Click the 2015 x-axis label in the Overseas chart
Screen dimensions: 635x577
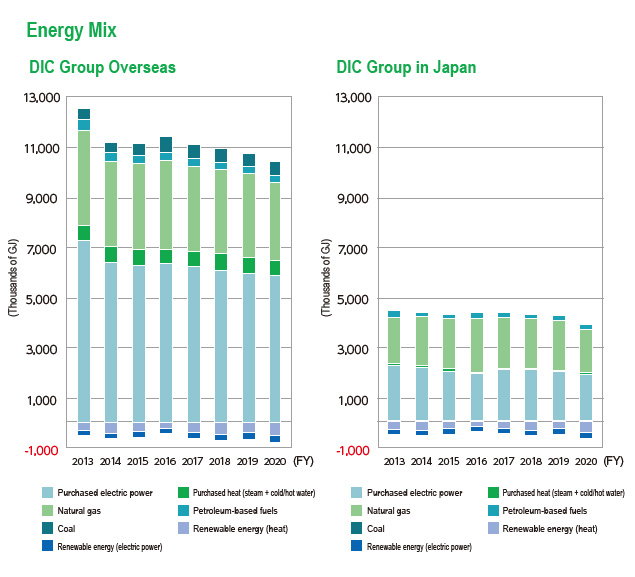(x=138, y=461)
